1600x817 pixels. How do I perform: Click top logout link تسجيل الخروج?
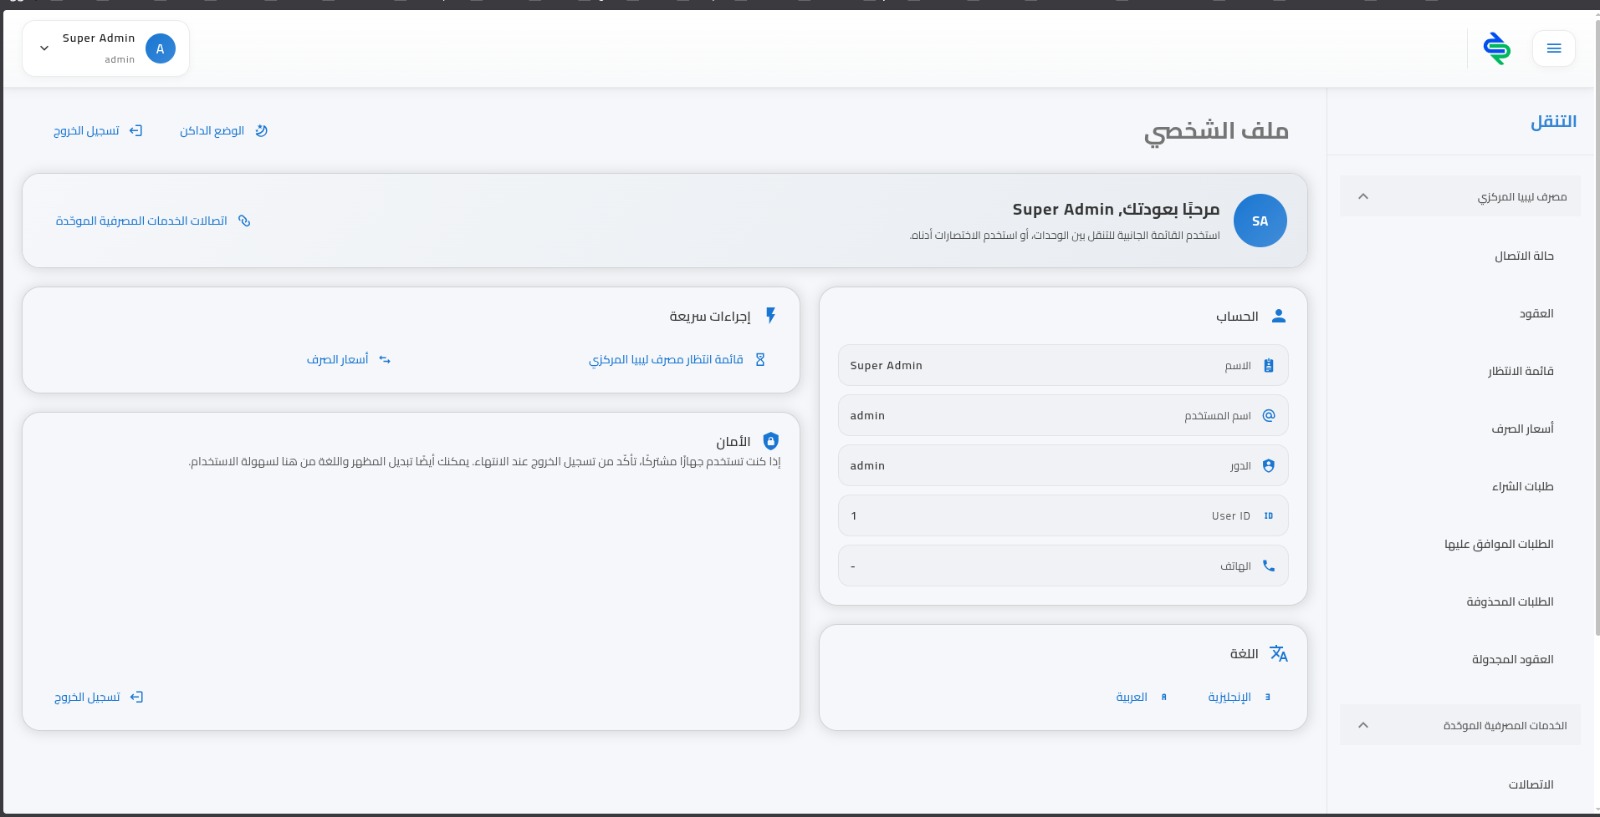point(98,131)
